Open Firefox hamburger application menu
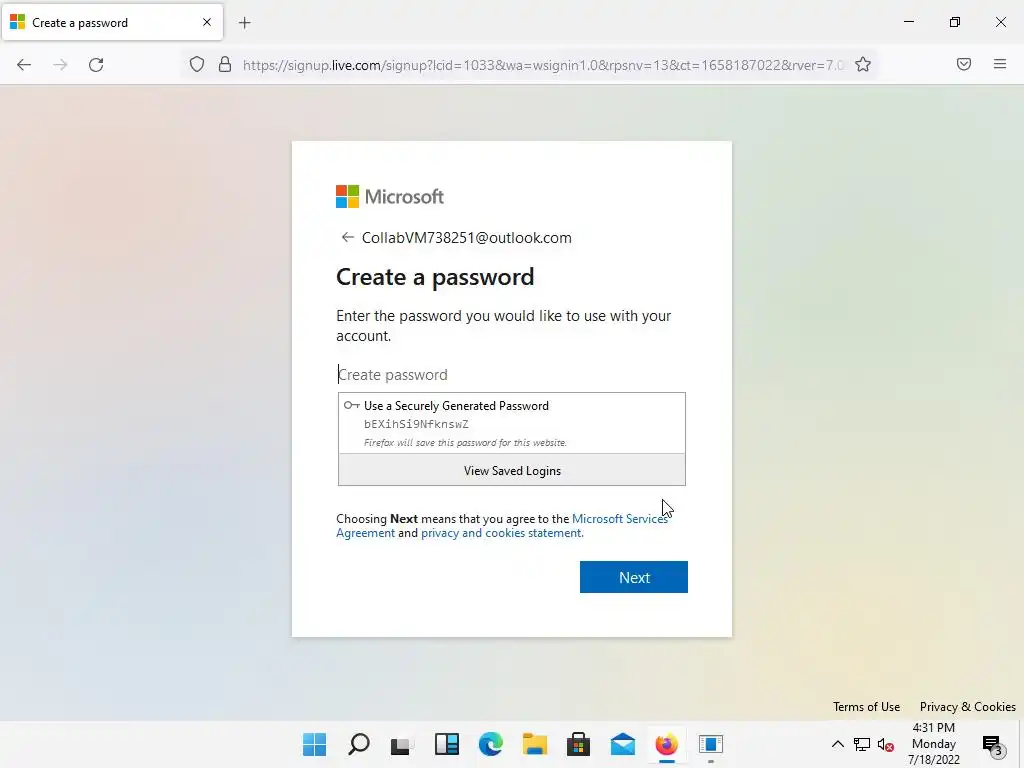The width and height of the screenshot is (1024, 768). 999,64
